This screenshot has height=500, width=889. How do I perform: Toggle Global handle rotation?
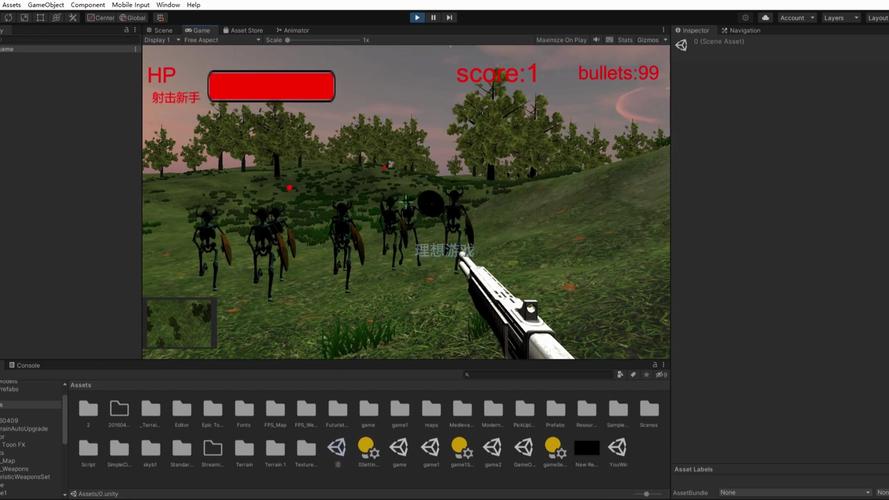[x=133, y=18]
